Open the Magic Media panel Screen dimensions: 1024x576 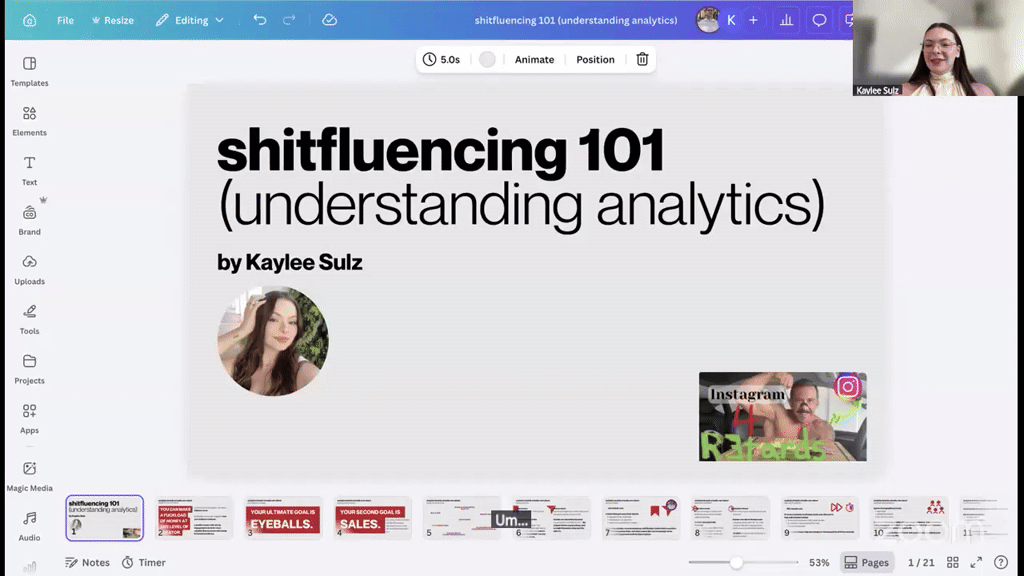29,476
